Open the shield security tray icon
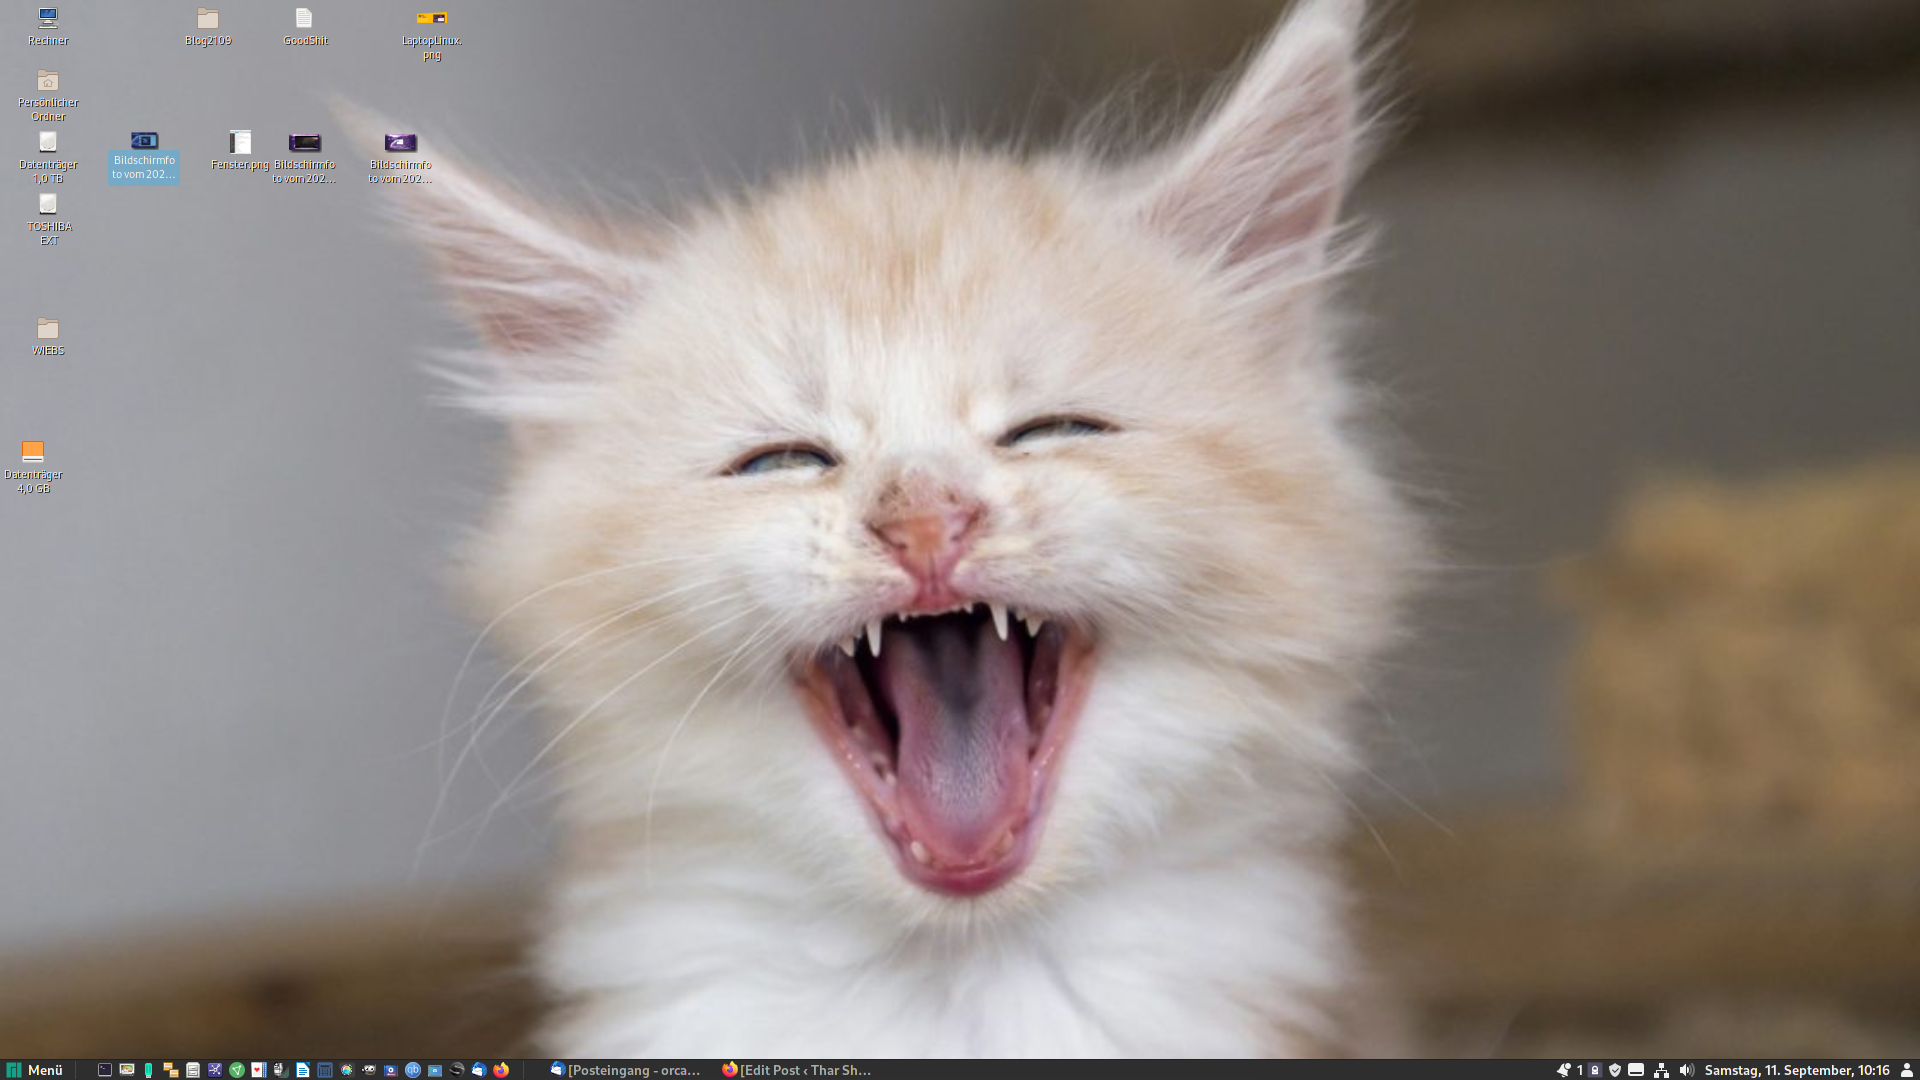This screenshot has width=1920, height=1080. 1615,1070
